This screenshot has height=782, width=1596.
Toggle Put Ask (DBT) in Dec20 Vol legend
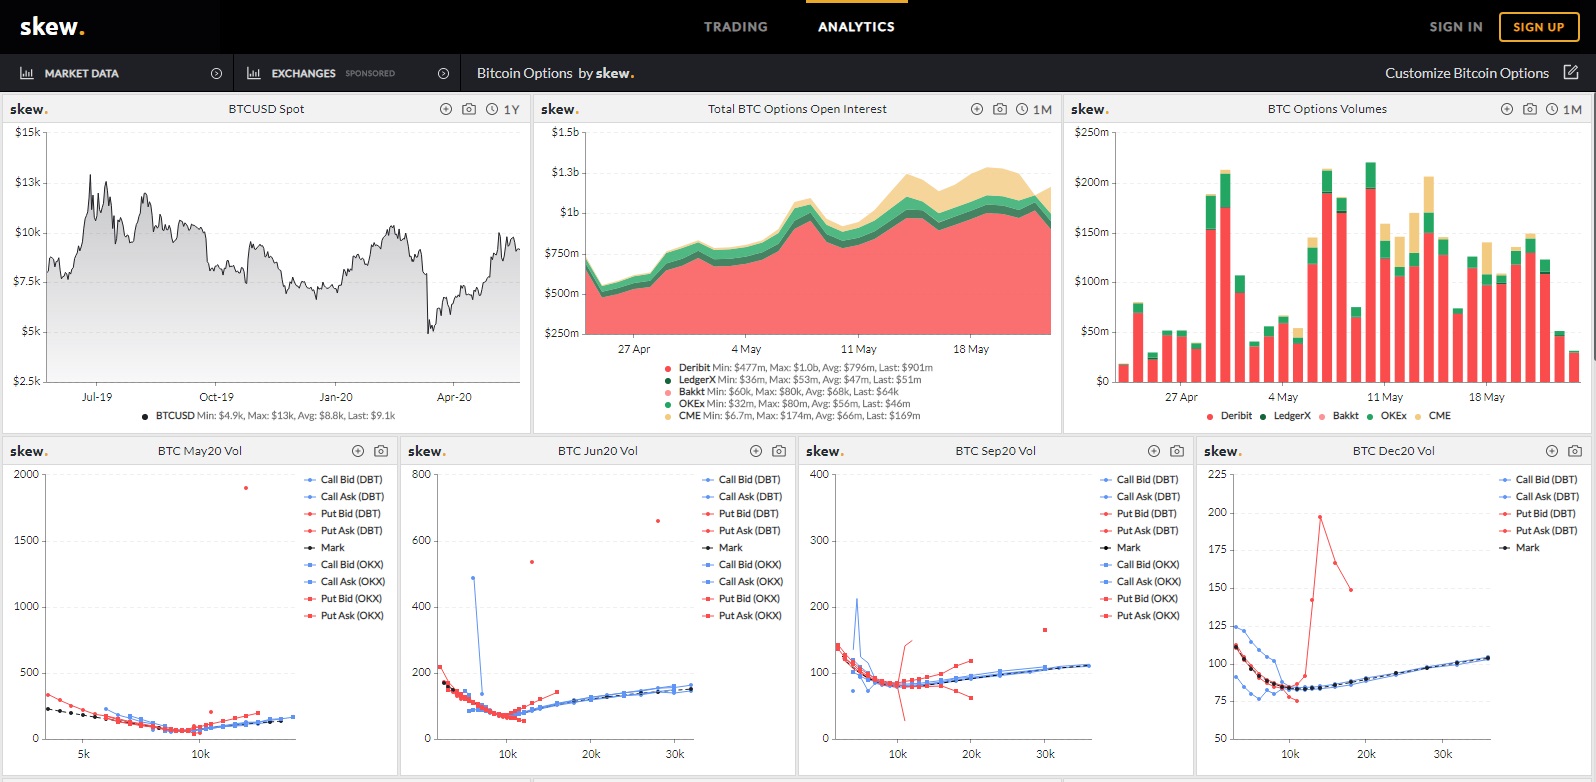click(1538, 531)
